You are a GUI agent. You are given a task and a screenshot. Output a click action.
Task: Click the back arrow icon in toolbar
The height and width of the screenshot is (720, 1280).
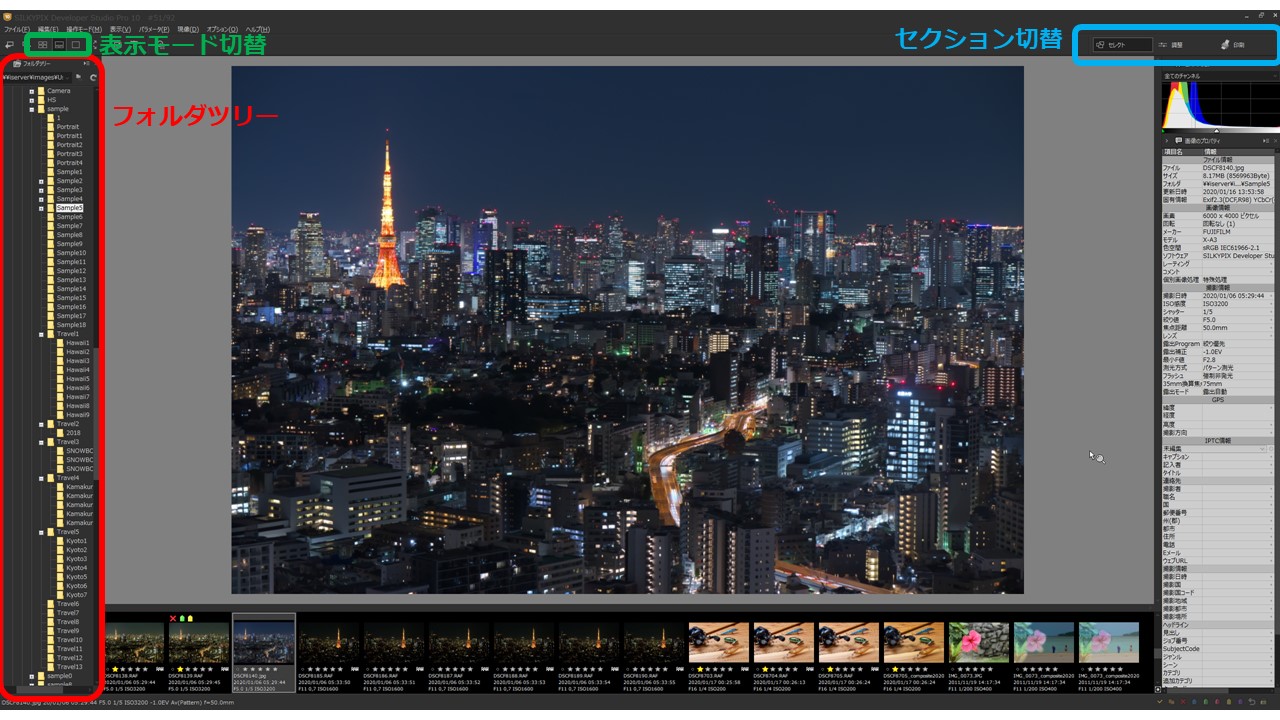tap(9, 45)
